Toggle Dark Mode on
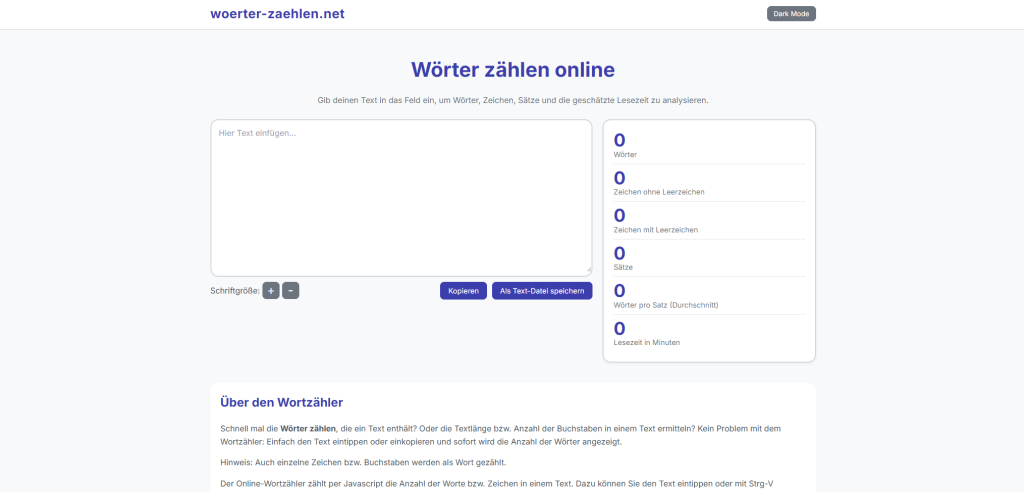Image resolution: width=1024 pixels, height=492 pixels. click(791, 14)
